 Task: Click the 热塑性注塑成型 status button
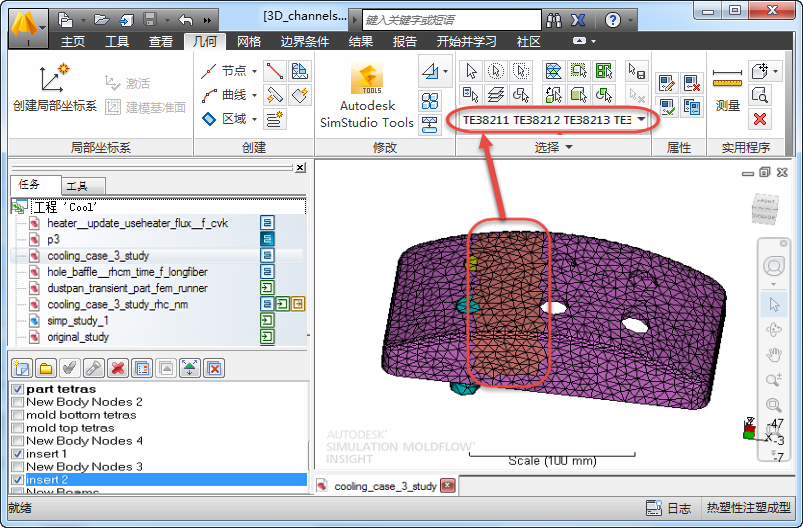click(x=748, y=508)
